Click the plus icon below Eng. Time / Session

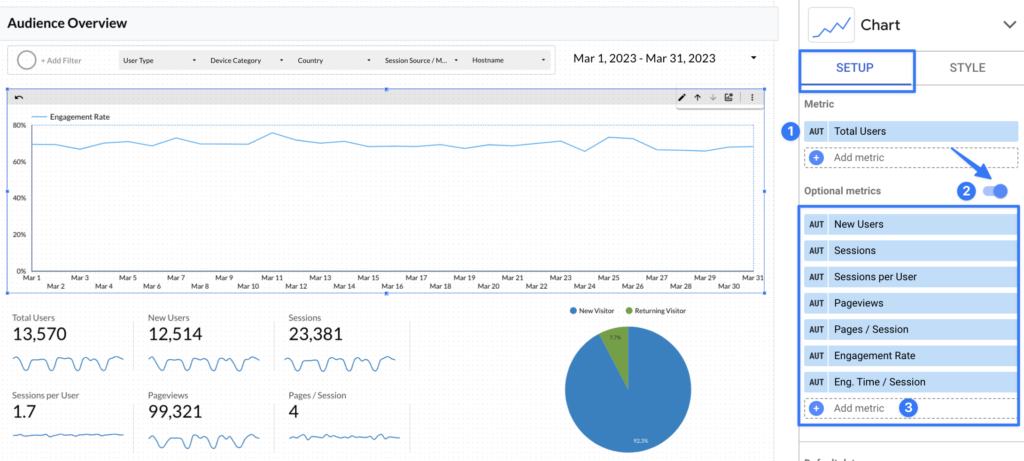816,408
